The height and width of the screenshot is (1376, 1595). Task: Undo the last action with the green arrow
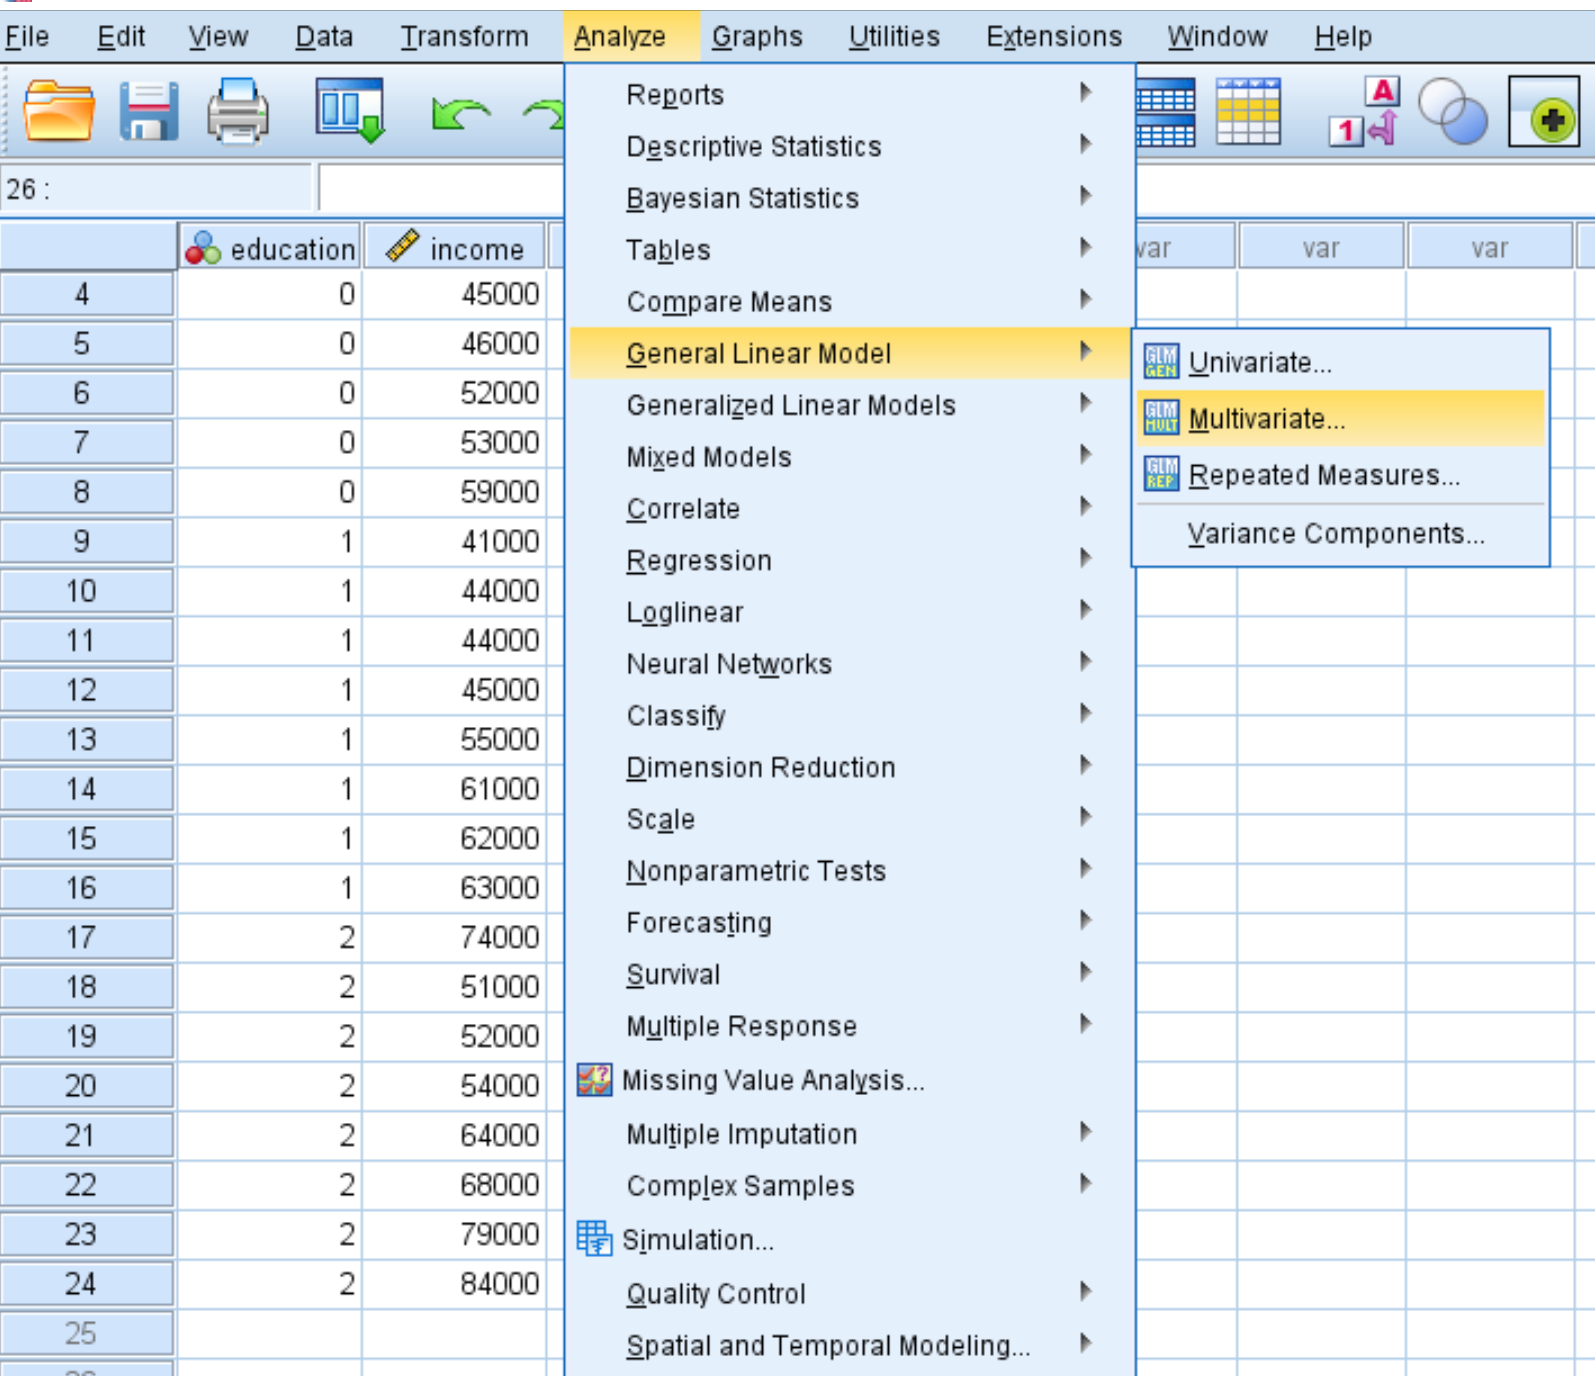coord(460,115)
